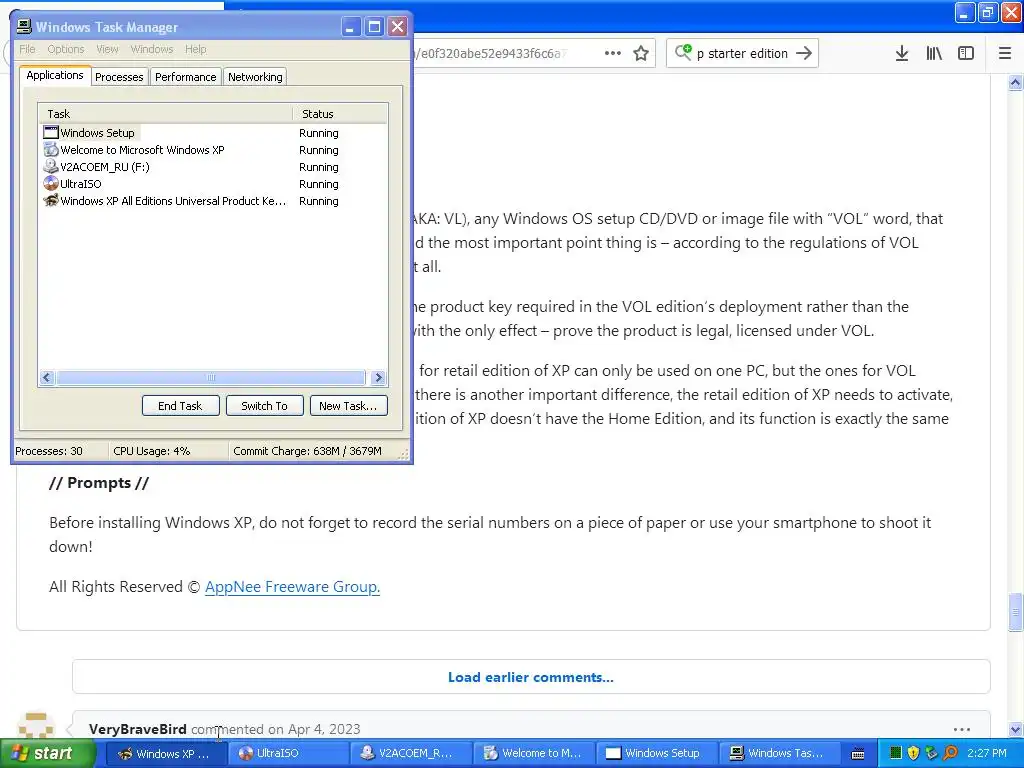Open the Library bookshelf icon
This screenshot has width=1024, height=768.
(x=934, y=54)
